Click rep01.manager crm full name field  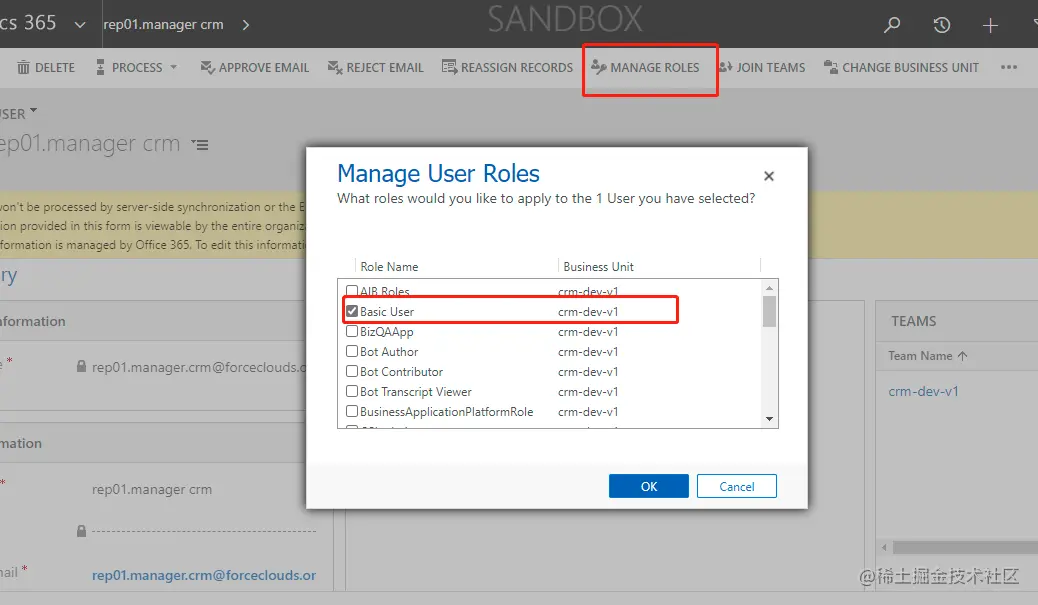(x=152, y=489)
